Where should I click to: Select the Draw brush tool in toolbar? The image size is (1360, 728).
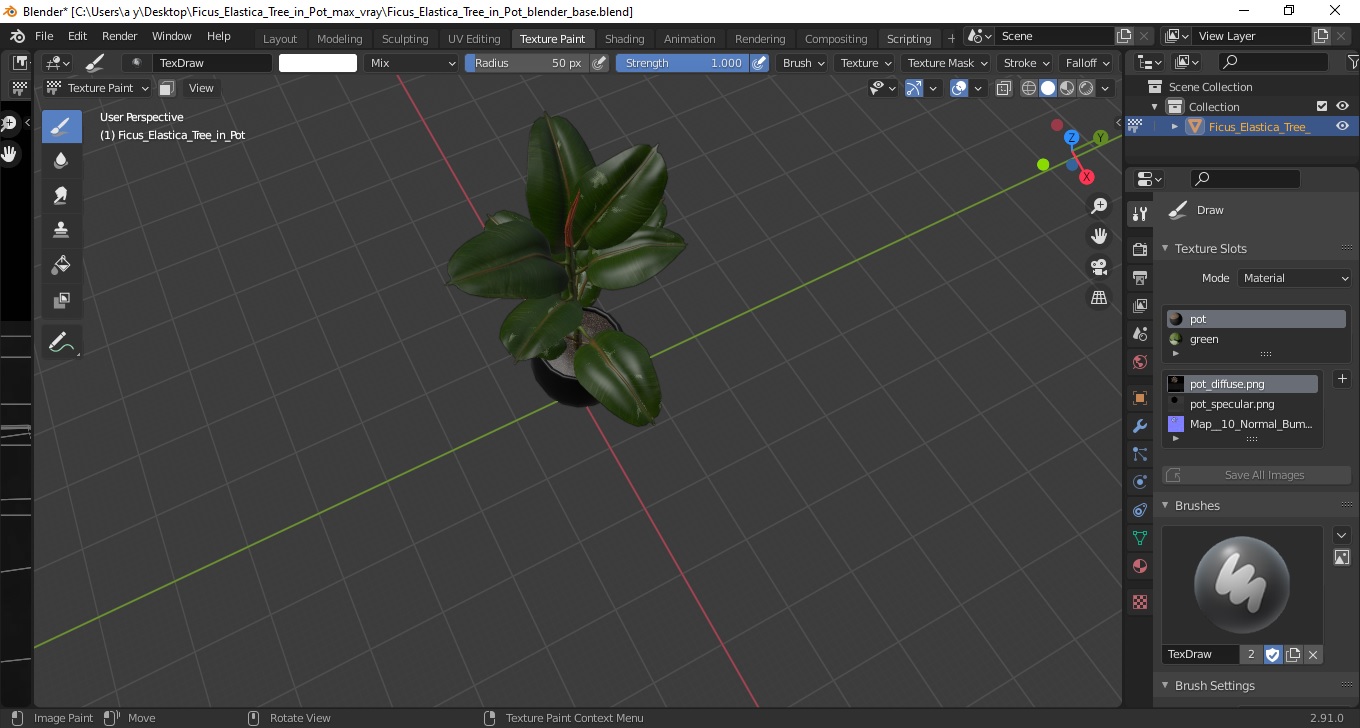(61, 126)
